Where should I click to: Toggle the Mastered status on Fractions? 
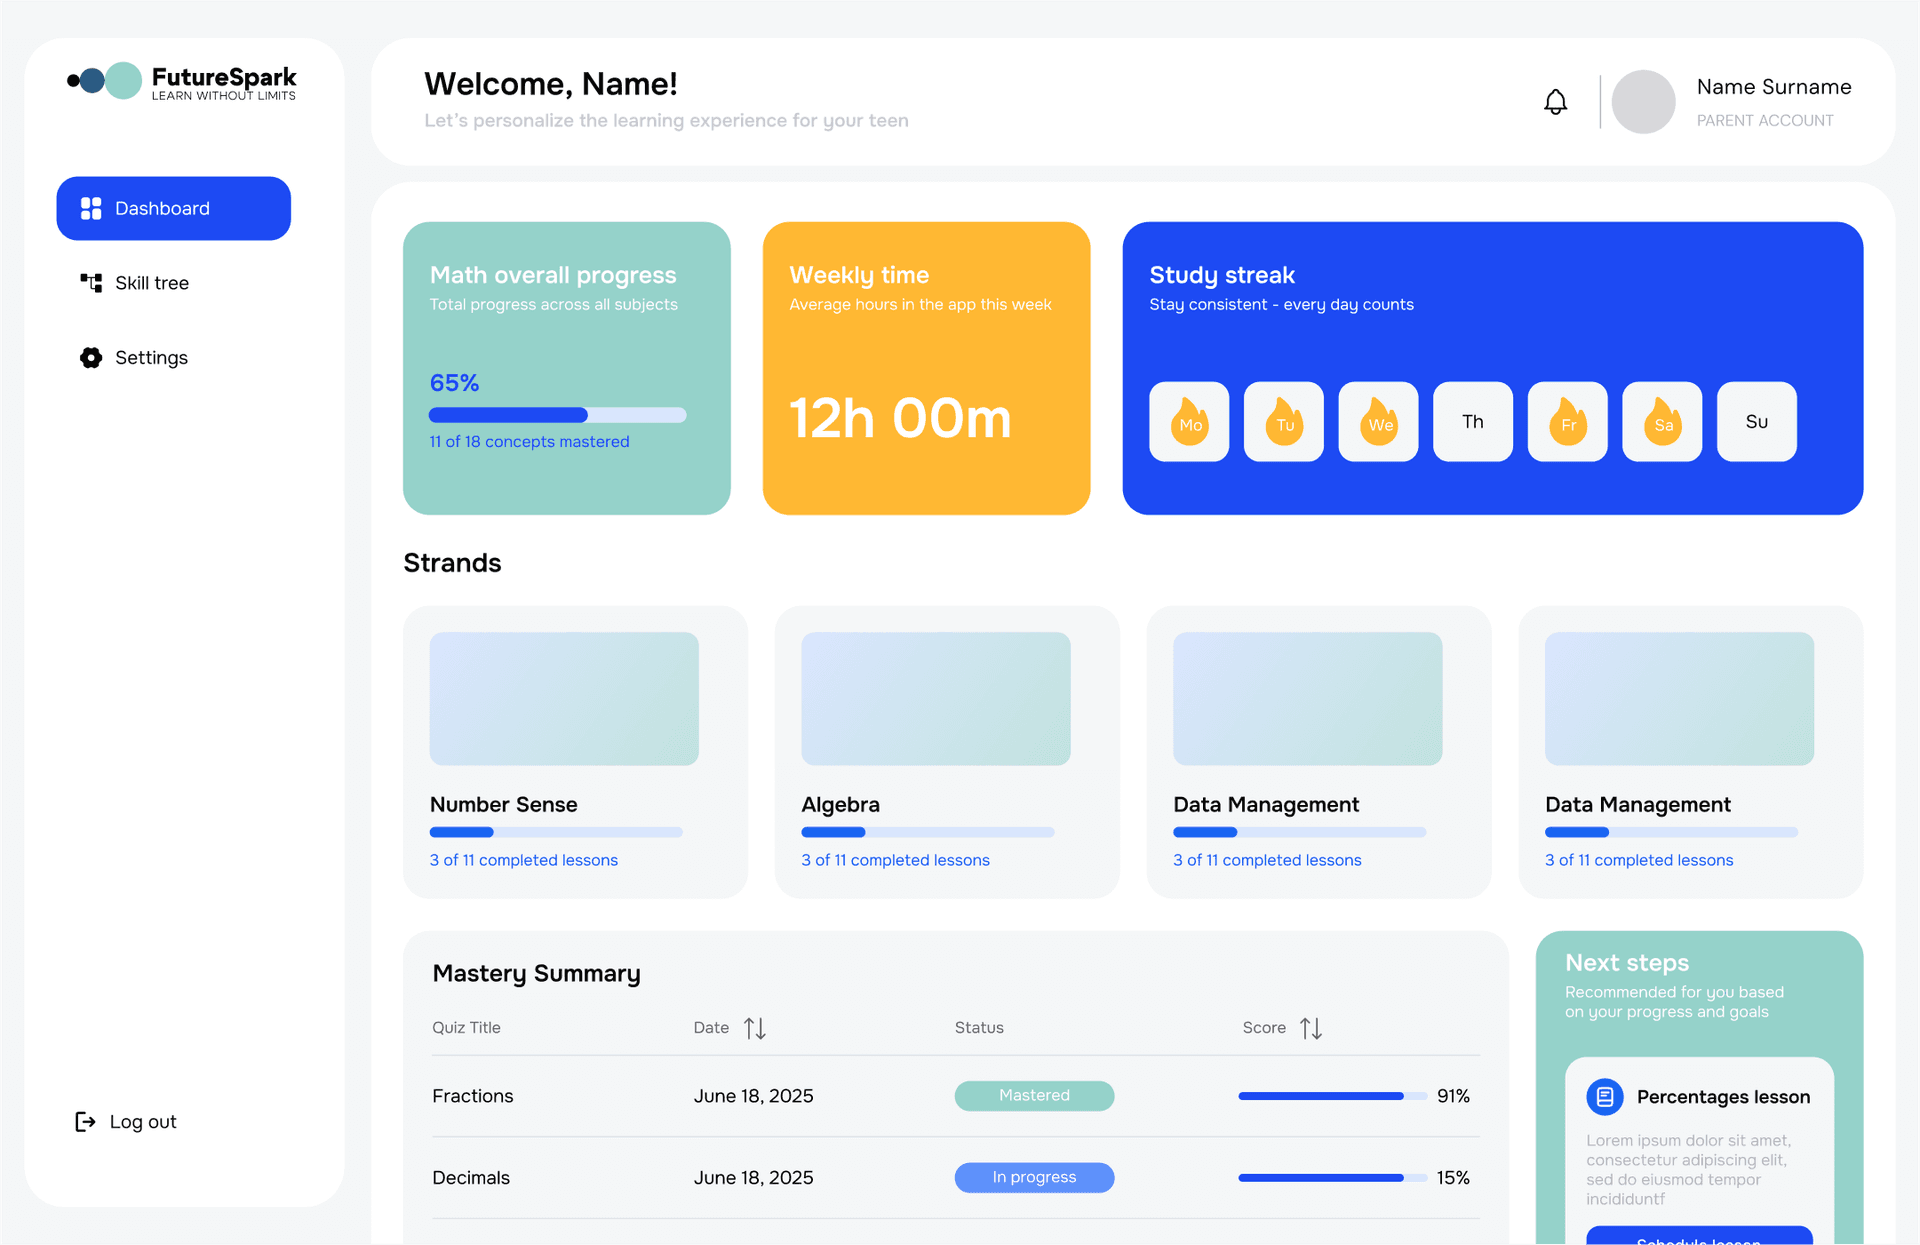[1034, 1096]
